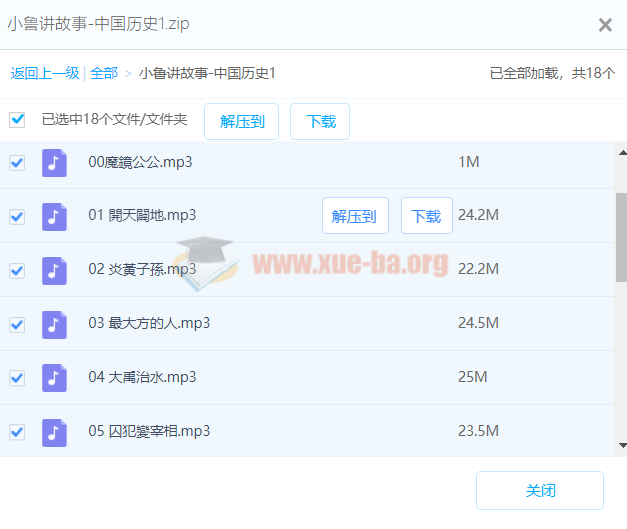Image resolution: width=627 pixels, height=529 pixels.
Task: Close the zip preview dialog with X
Action: 605,25
